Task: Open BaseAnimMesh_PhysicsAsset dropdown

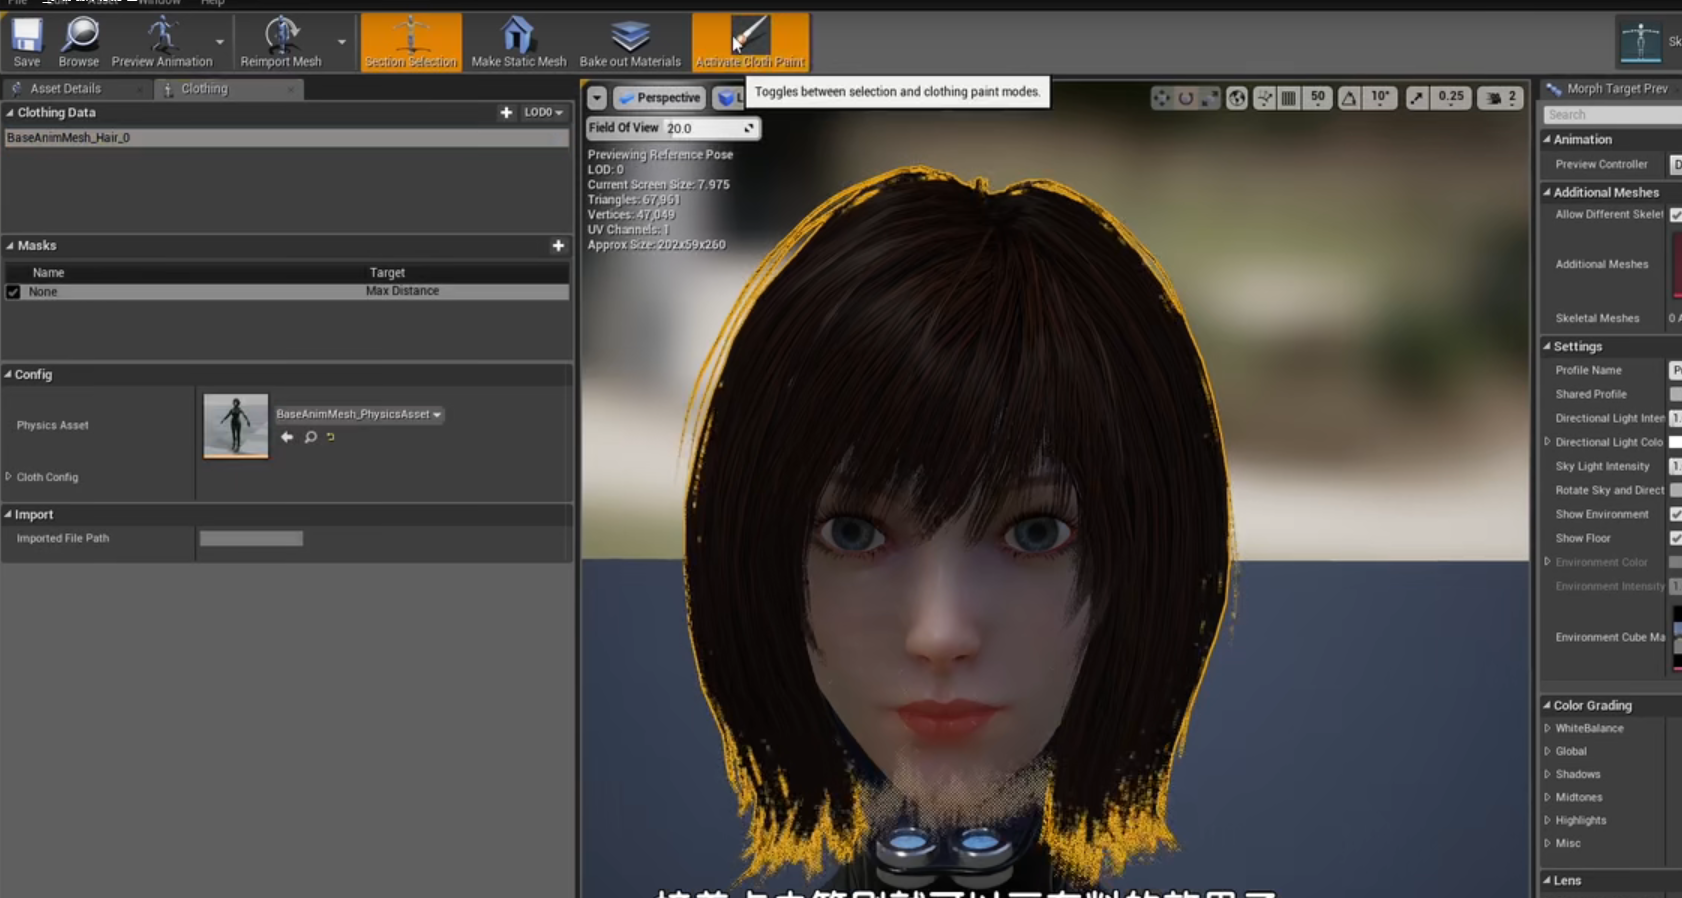Action: [x=359, y=414]
